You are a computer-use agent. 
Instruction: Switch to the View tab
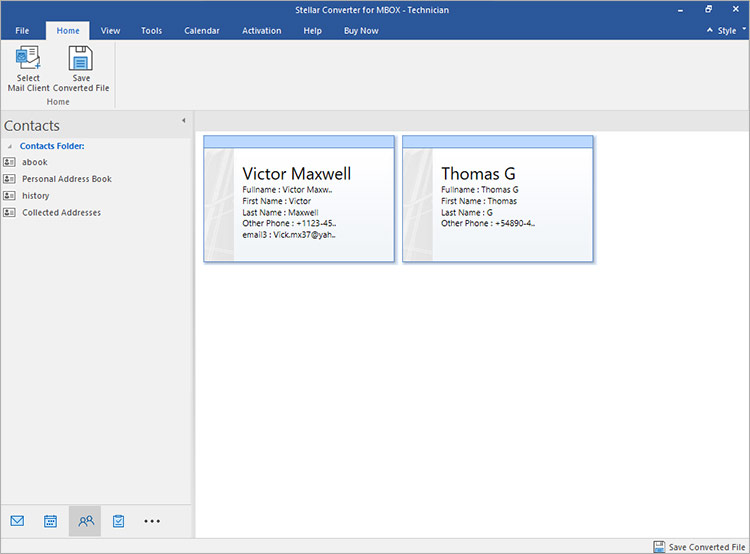pyautogui.click(x=111, y=31)
